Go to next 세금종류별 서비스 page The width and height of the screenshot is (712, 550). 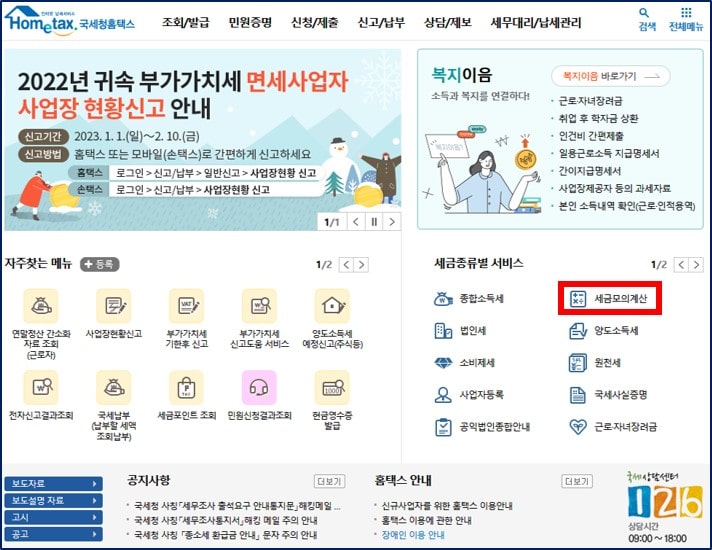coord(696,265)
